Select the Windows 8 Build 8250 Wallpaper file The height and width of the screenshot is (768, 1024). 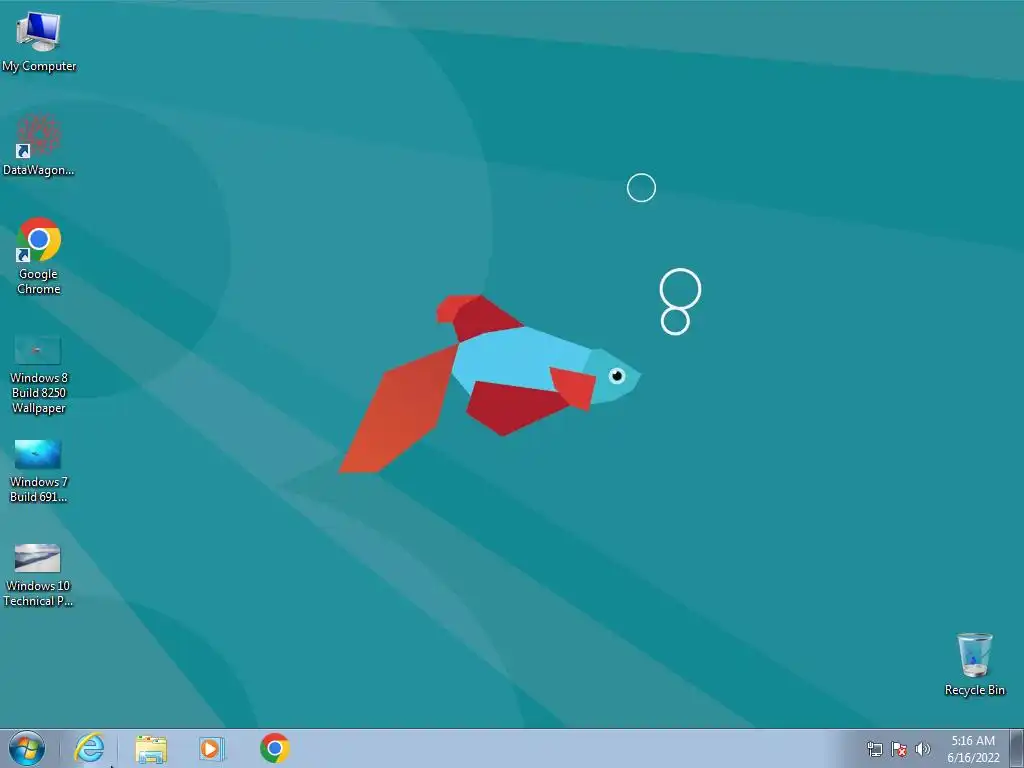pos(39,374)
